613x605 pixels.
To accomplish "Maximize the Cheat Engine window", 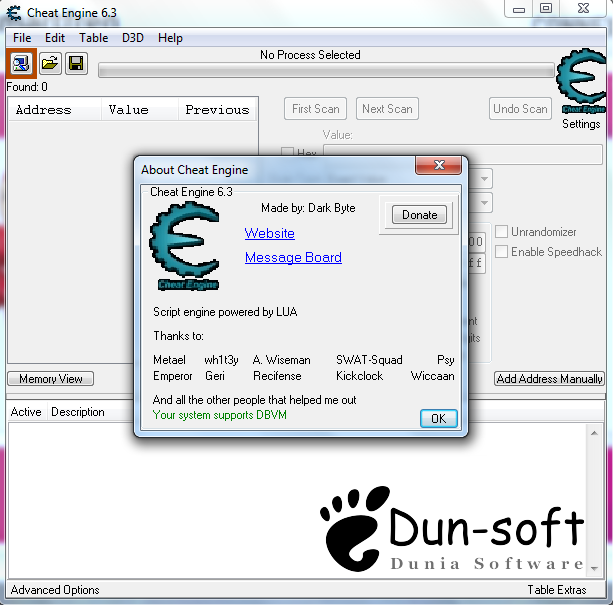I will [x=546, y=9].
